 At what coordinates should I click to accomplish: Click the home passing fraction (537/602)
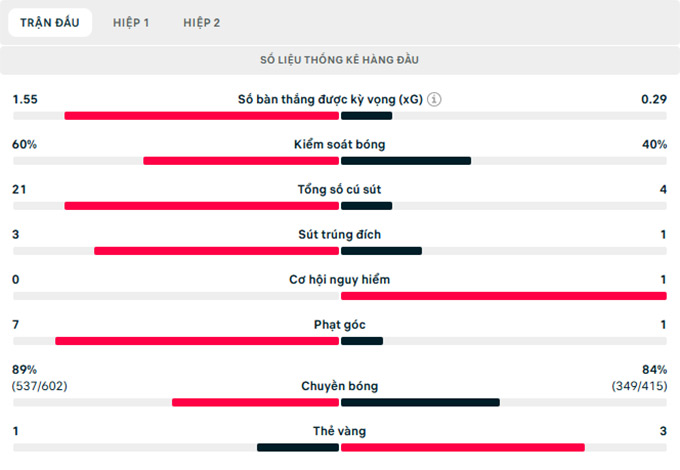(x=40, y=386)
